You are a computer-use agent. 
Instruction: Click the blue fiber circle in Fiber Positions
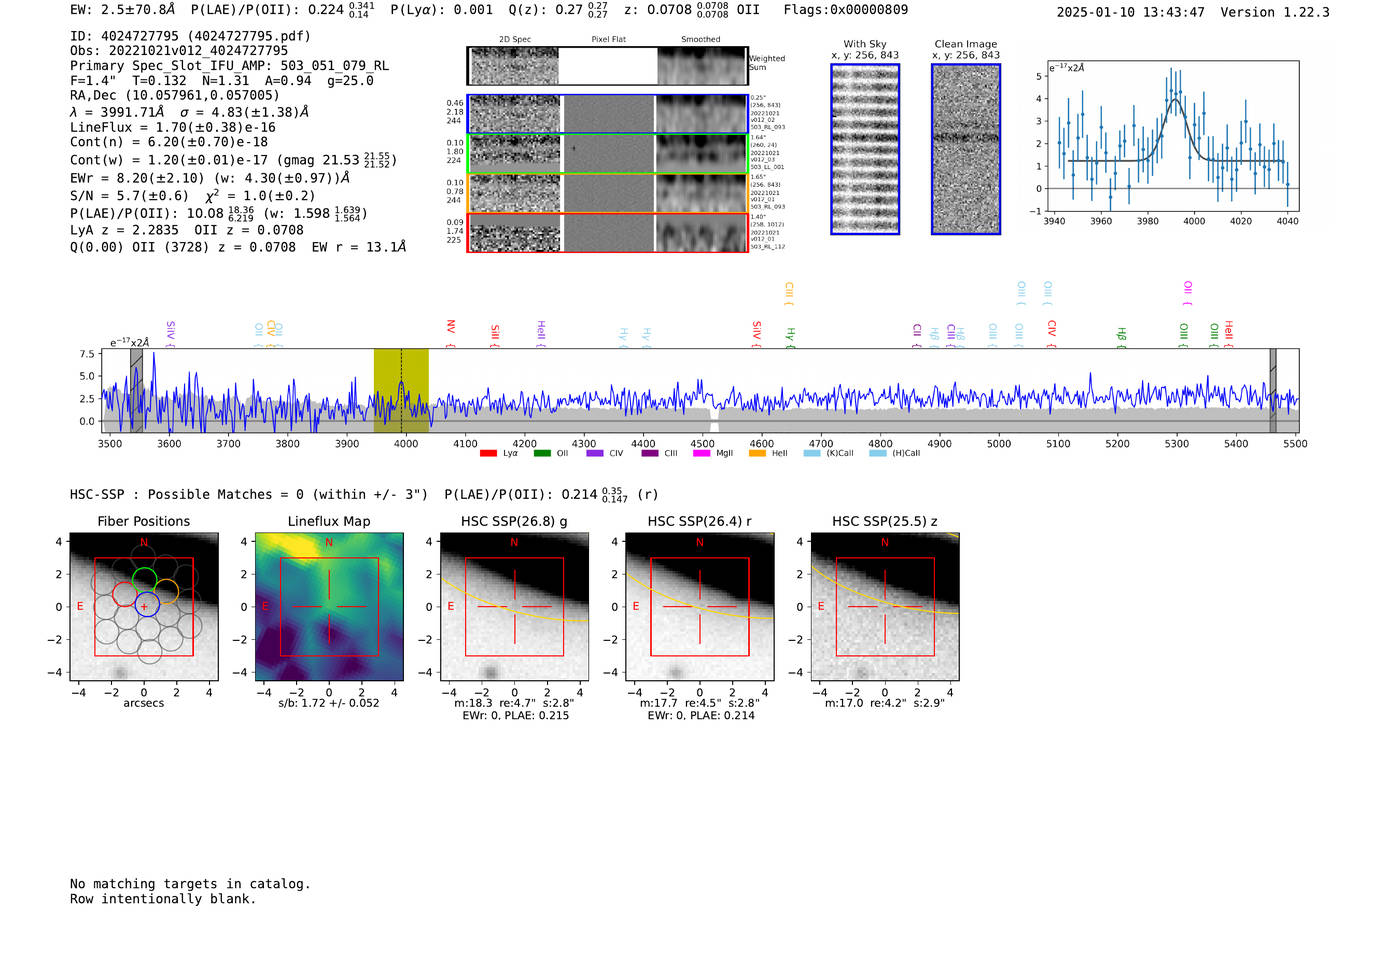click(x=147, y=603)
